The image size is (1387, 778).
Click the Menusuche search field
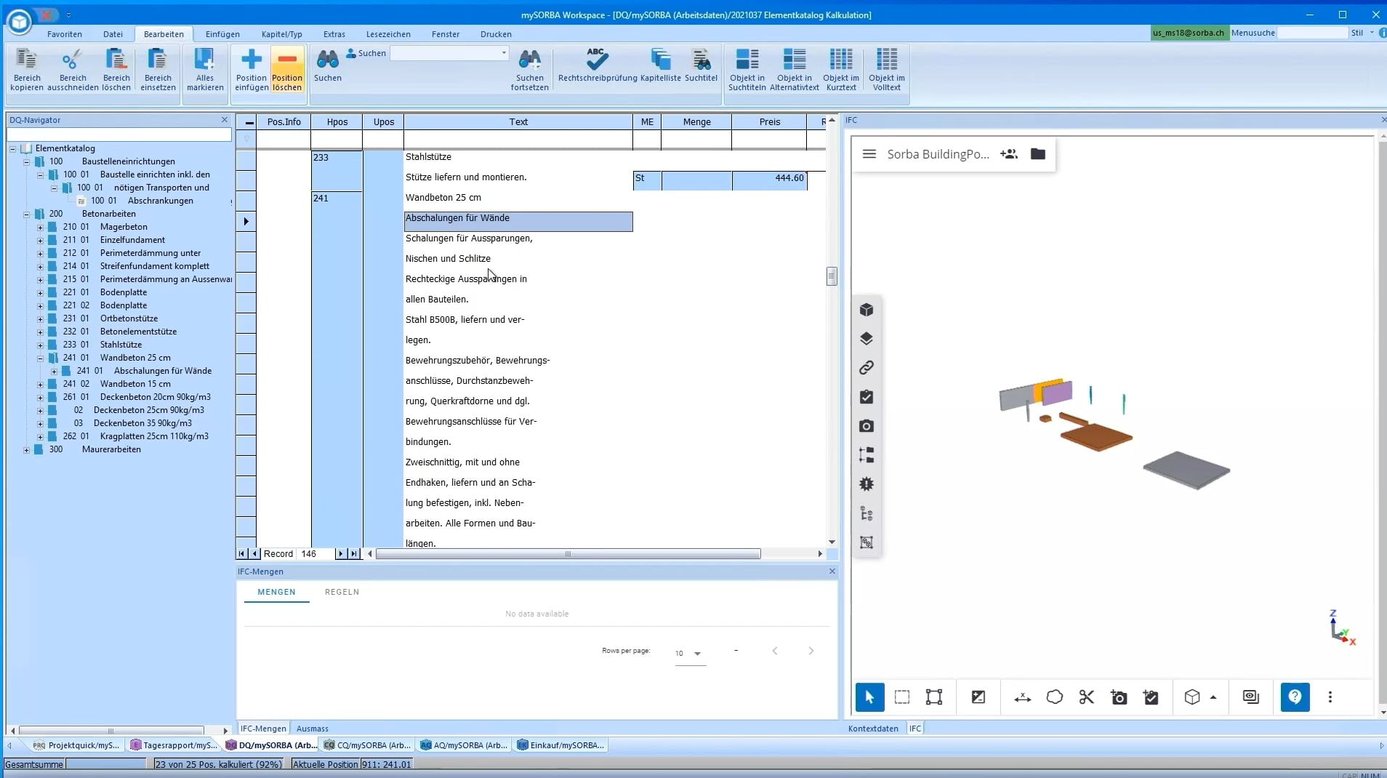coord(1313,33)
